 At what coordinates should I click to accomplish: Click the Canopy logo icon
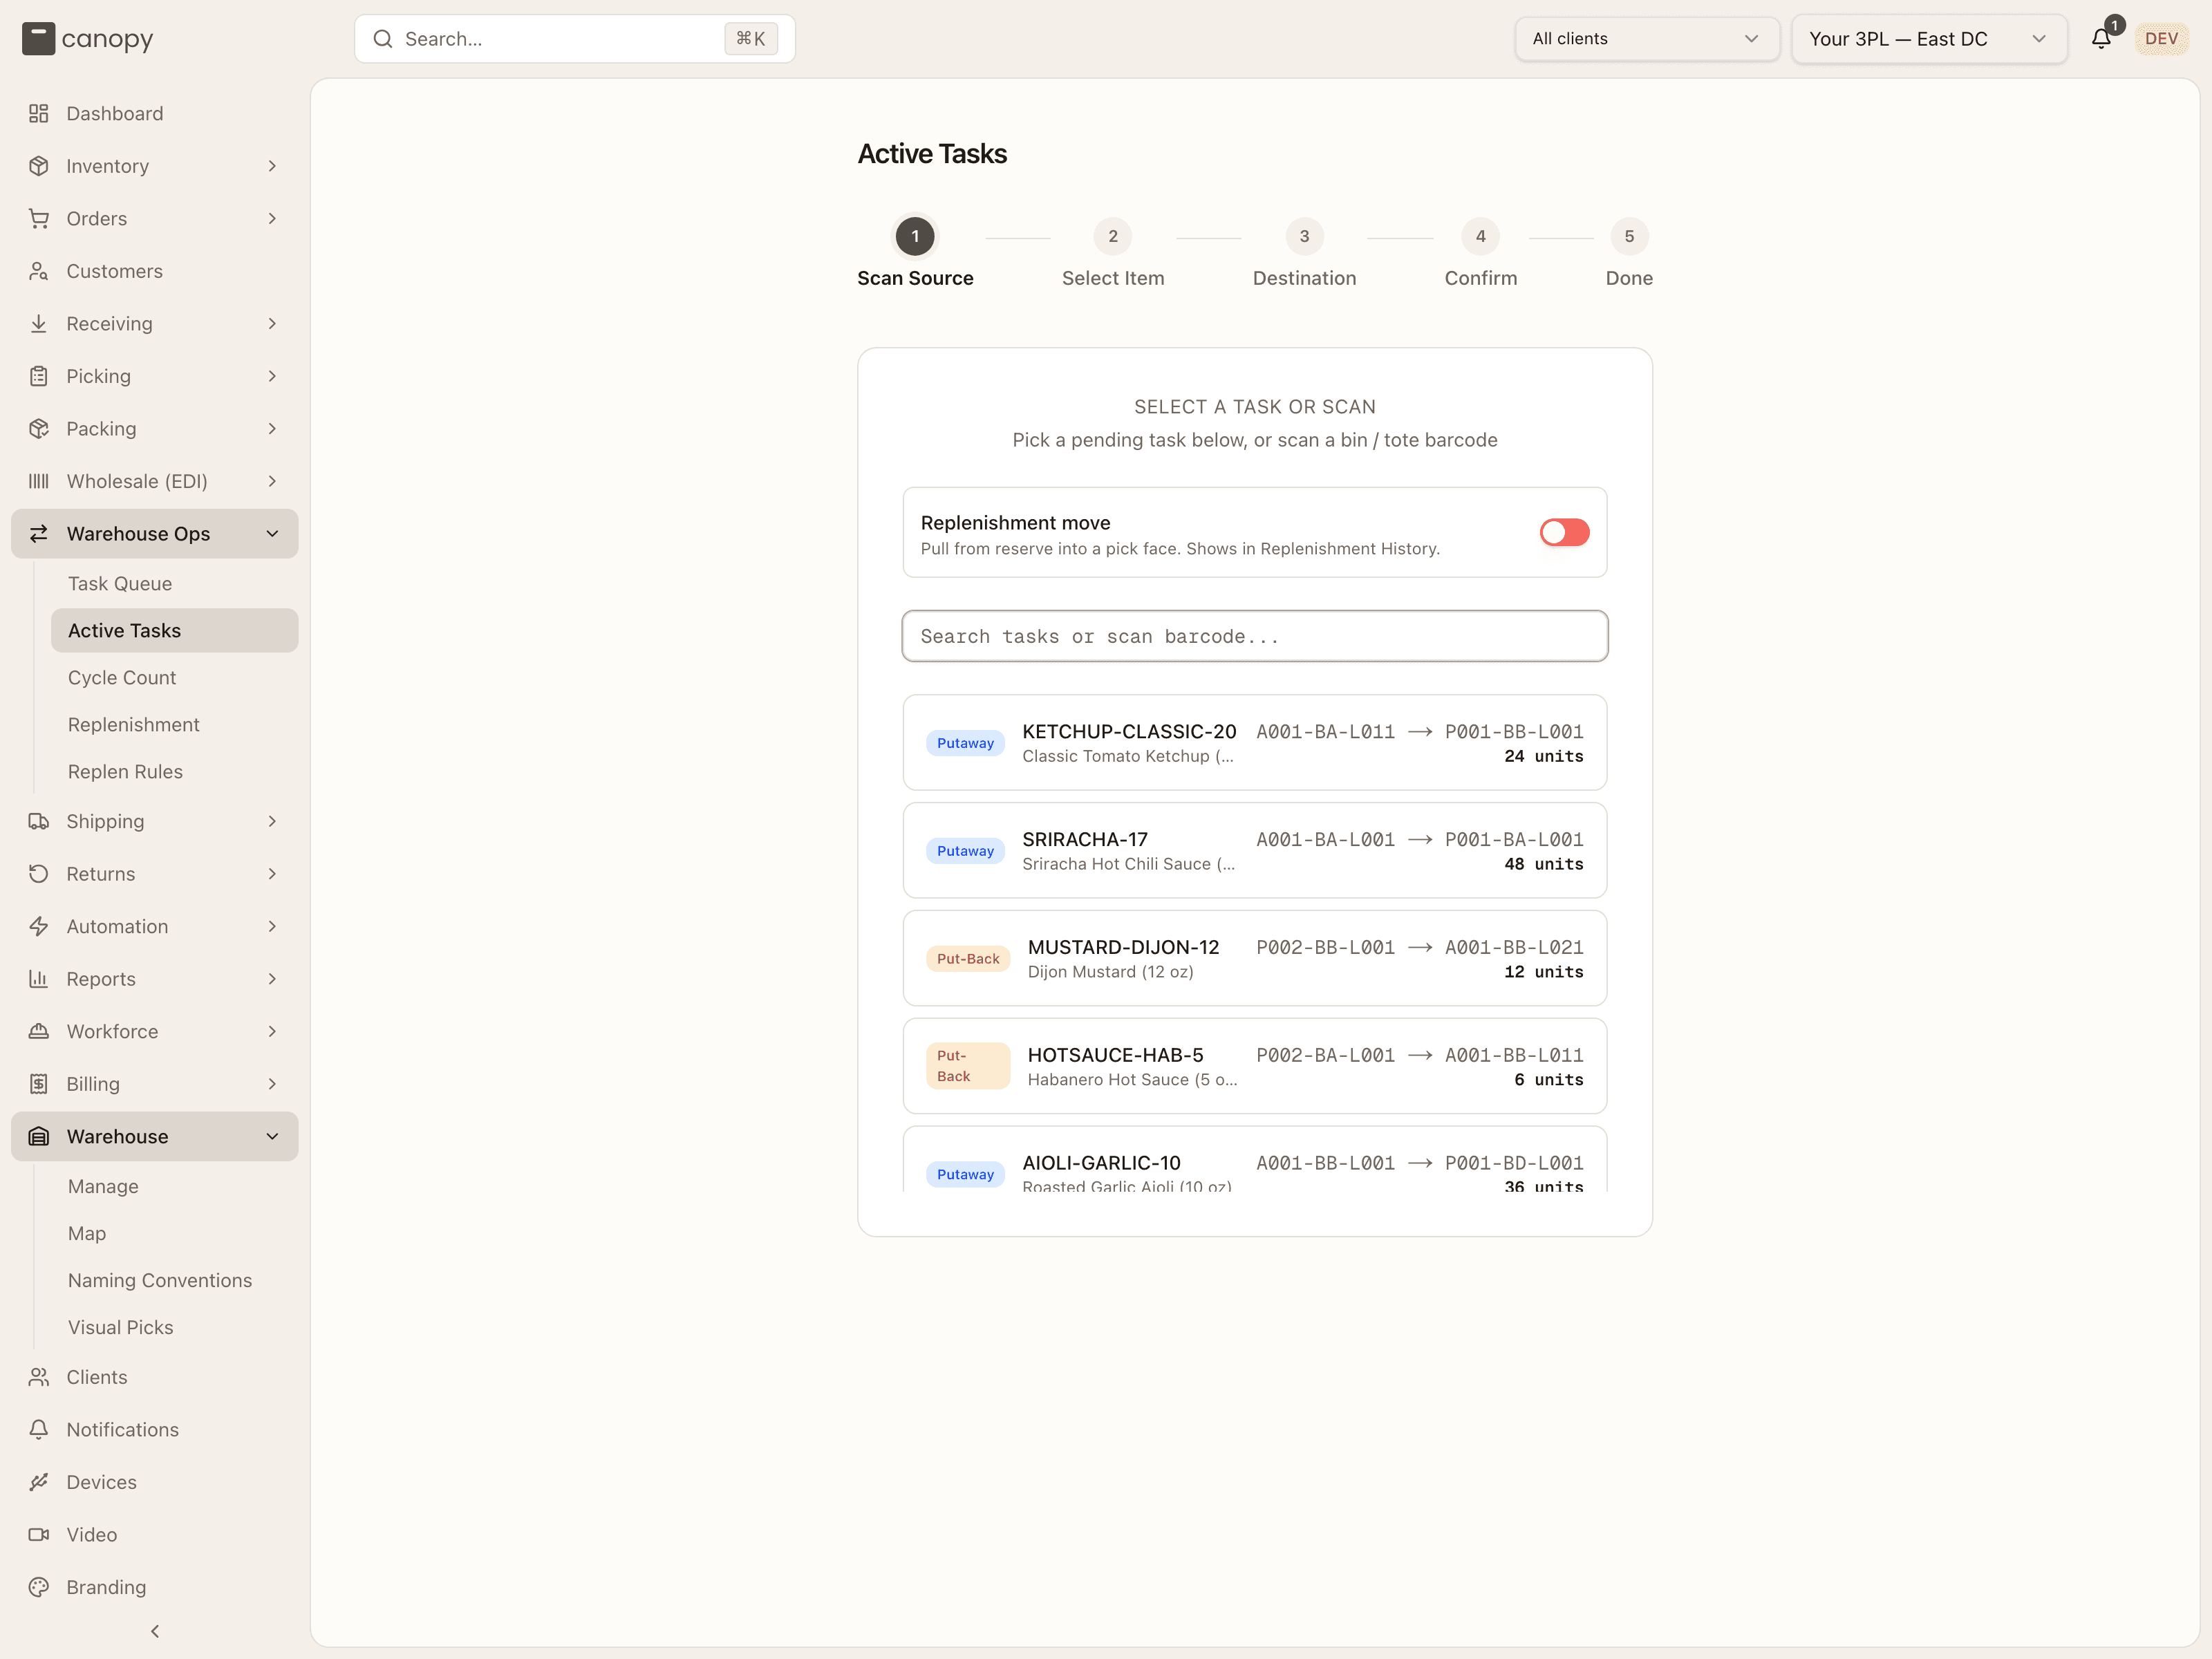38,39
